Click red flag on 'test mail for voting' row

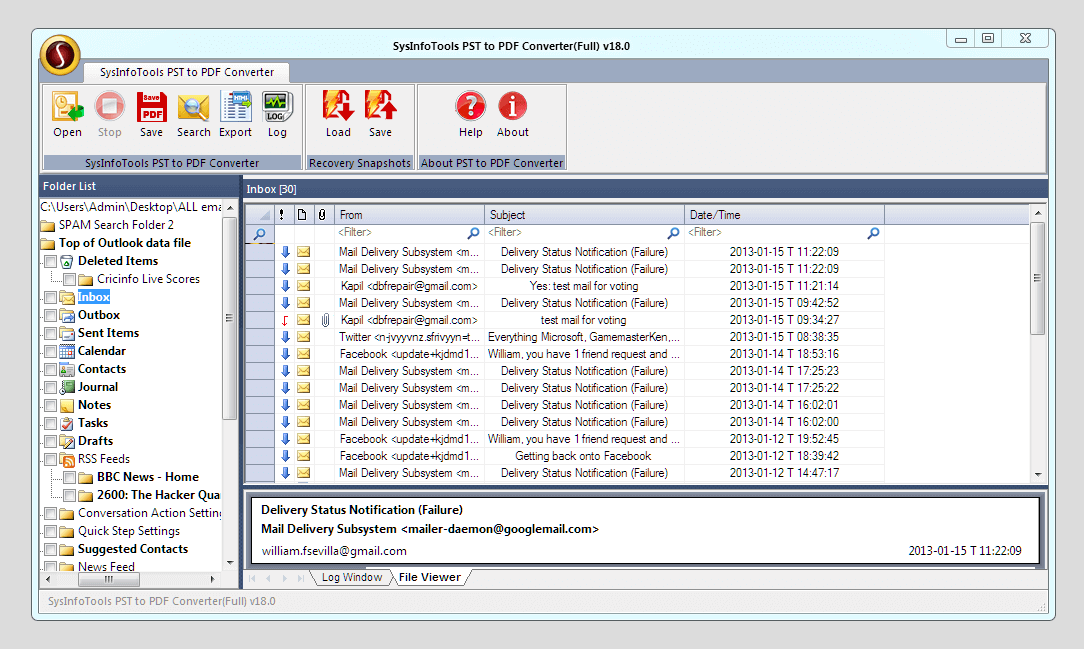point(285,321)
